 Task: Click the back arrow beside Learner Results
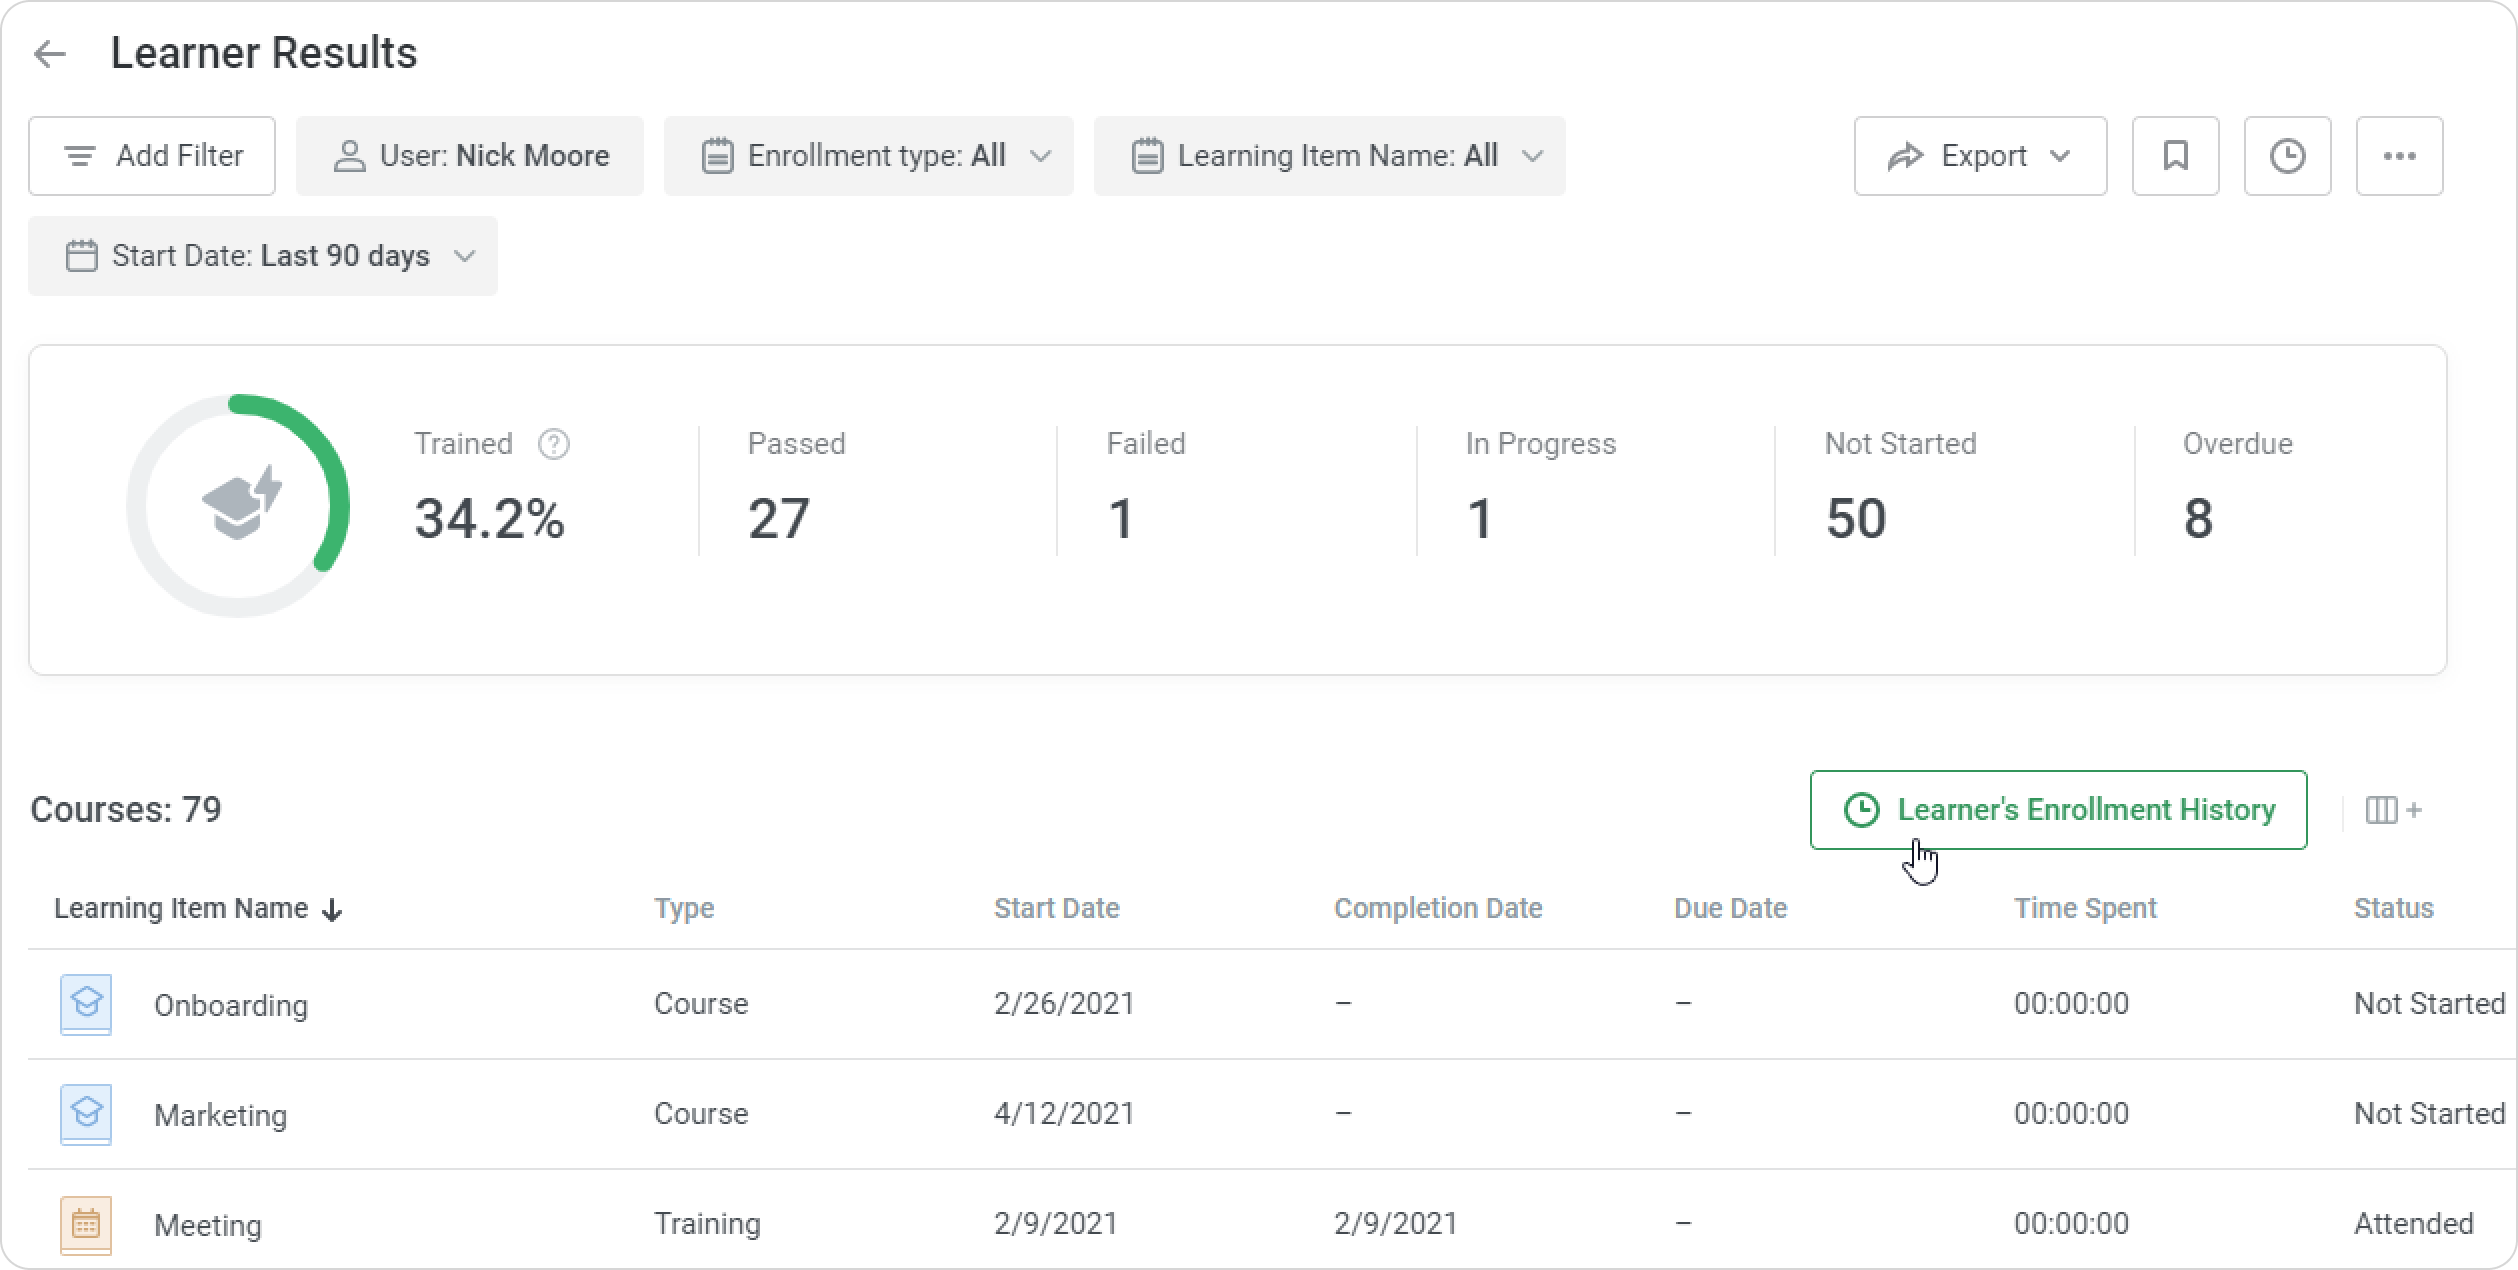pos(49,54)
